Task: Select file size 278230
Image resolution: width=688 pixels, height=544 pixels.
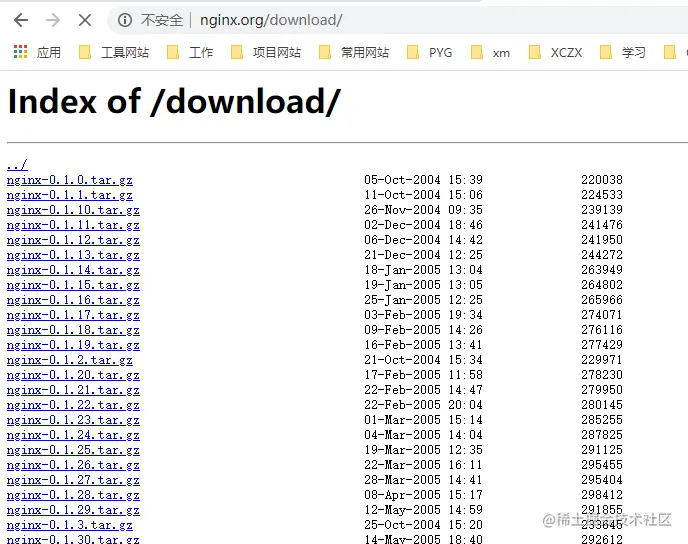Action: point(602,375)
